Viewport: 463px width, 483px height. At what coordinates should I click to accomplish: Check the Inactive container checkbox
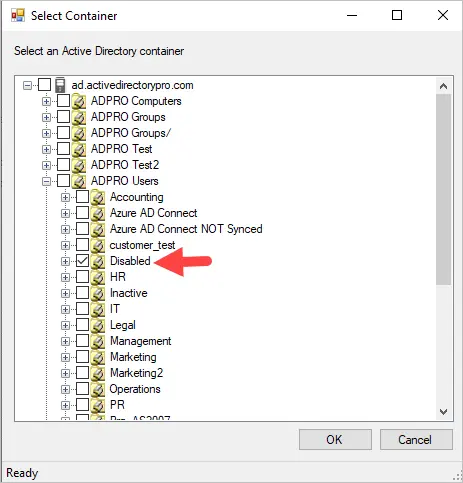pos(82,293)
